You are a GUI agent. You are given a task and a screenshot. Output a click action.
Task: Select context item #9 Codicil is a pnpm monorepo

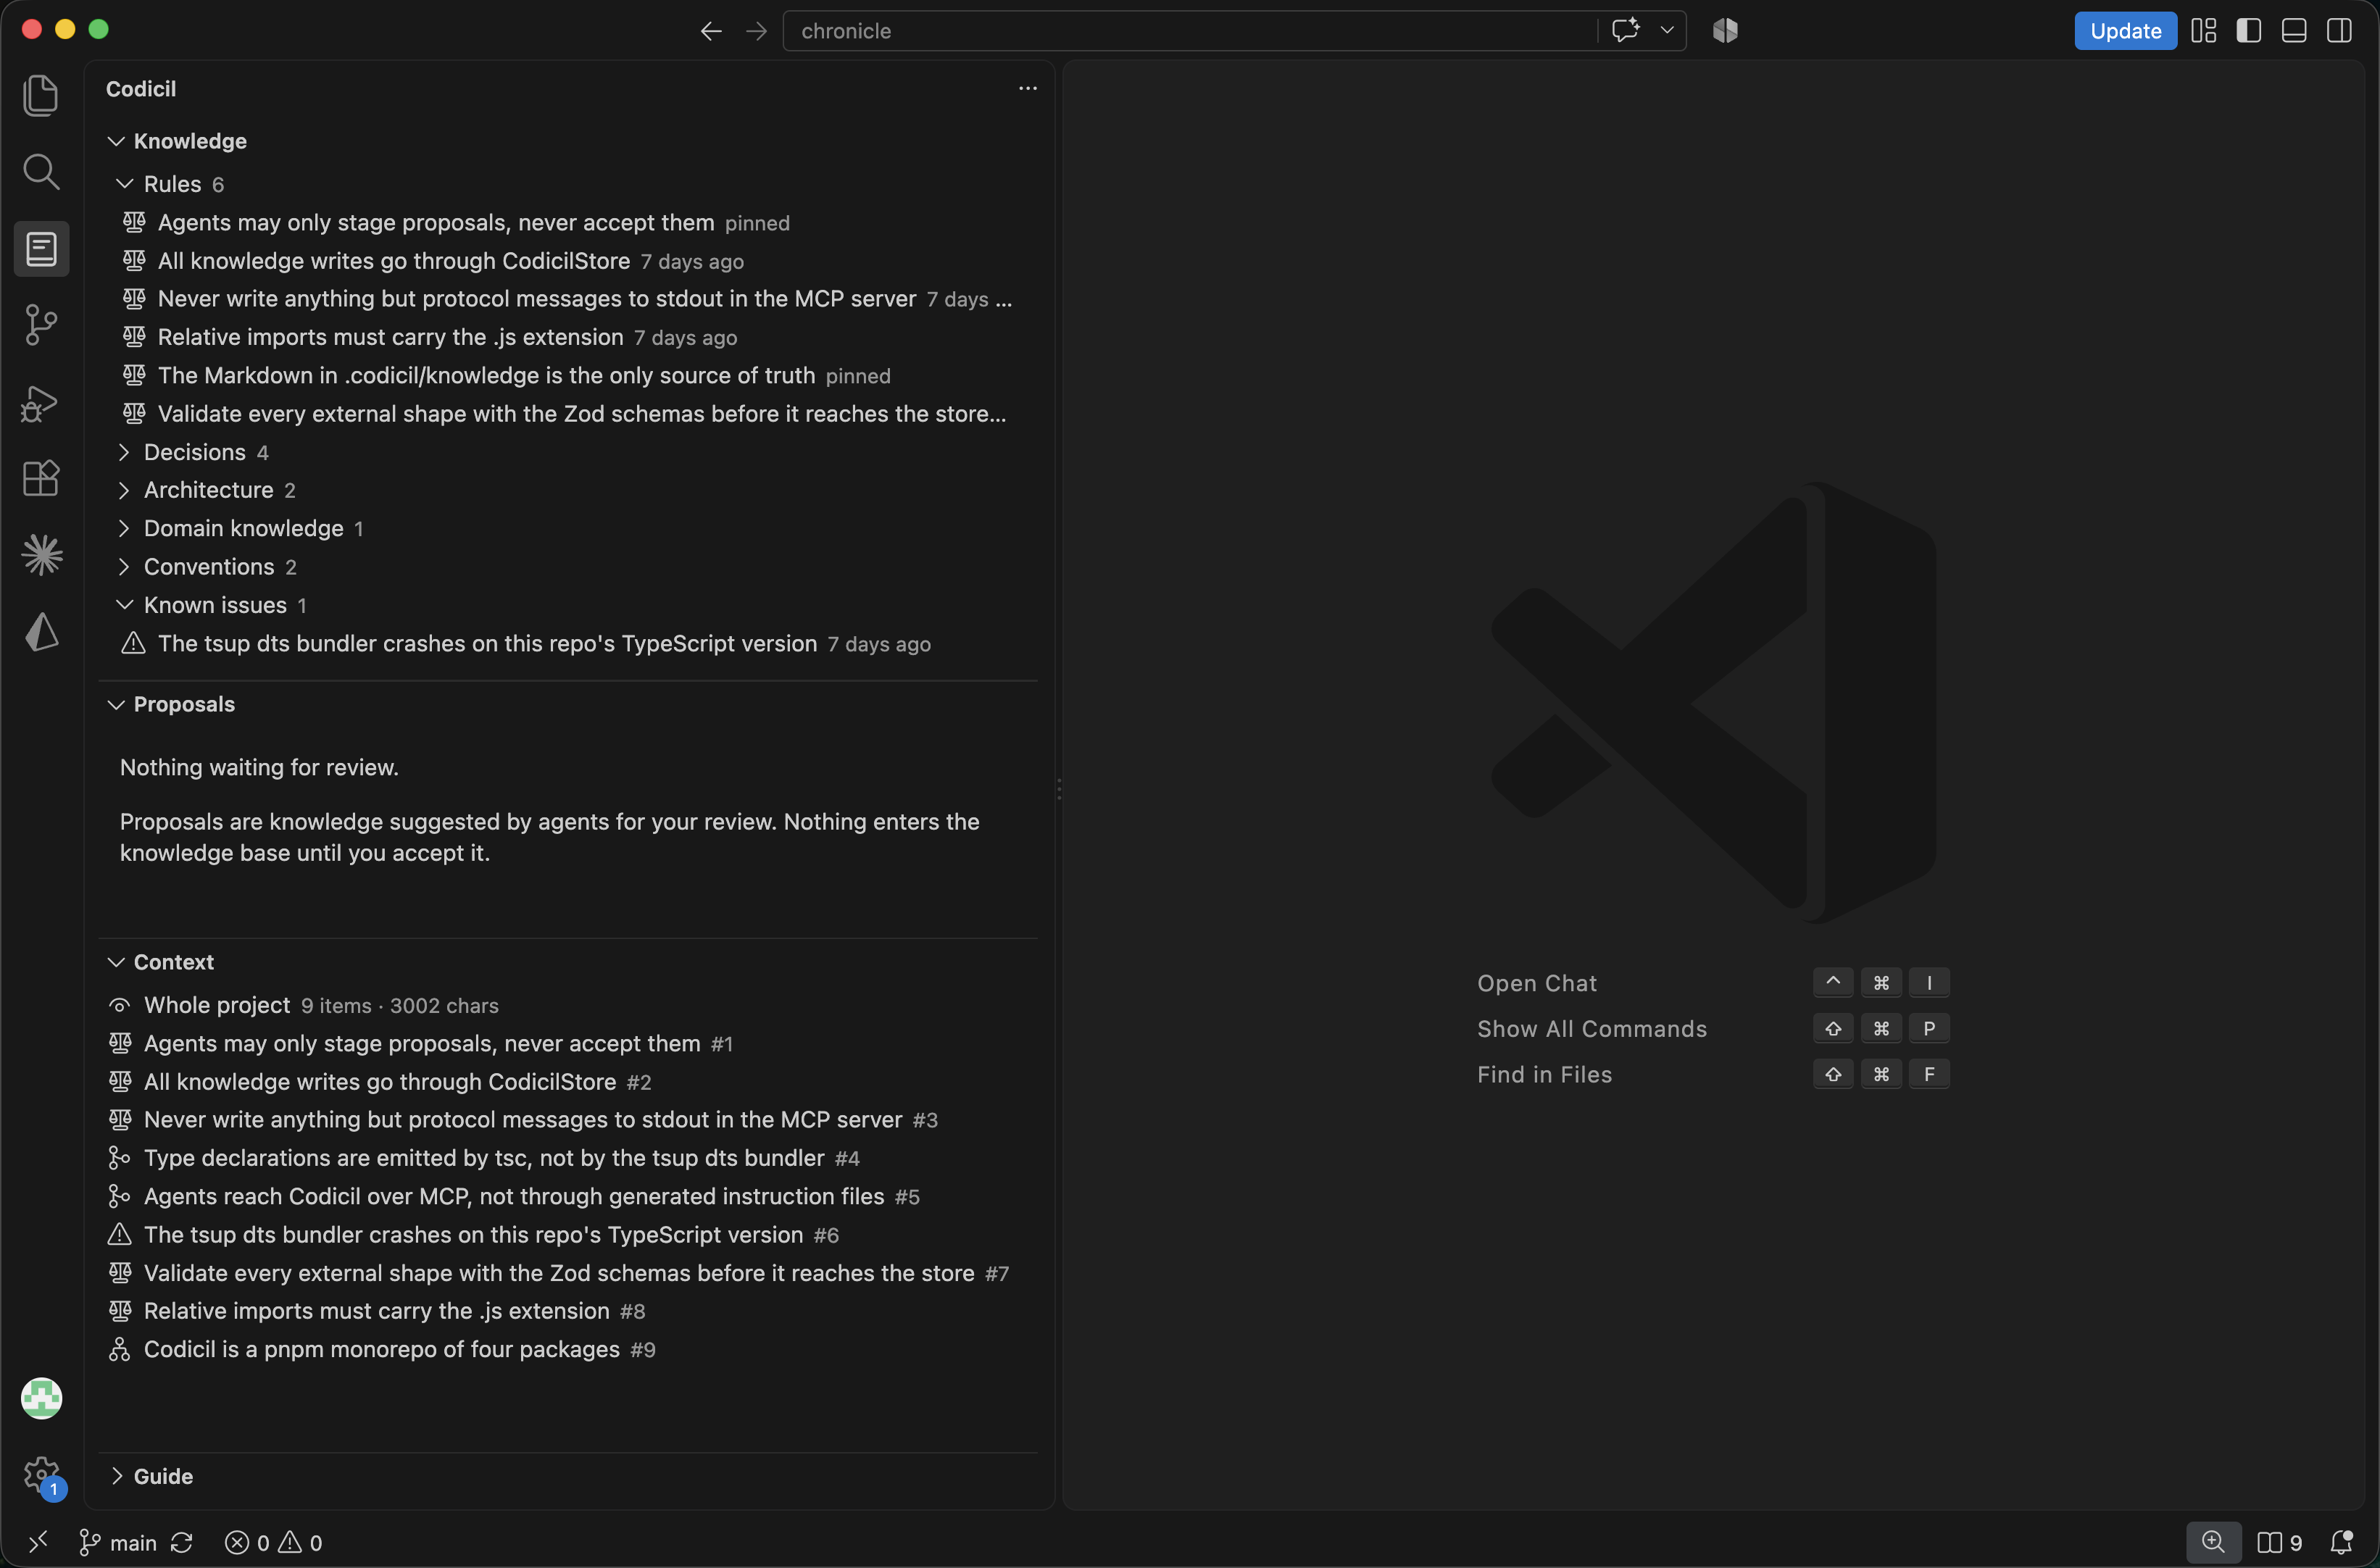click(x=568, y=1350)
